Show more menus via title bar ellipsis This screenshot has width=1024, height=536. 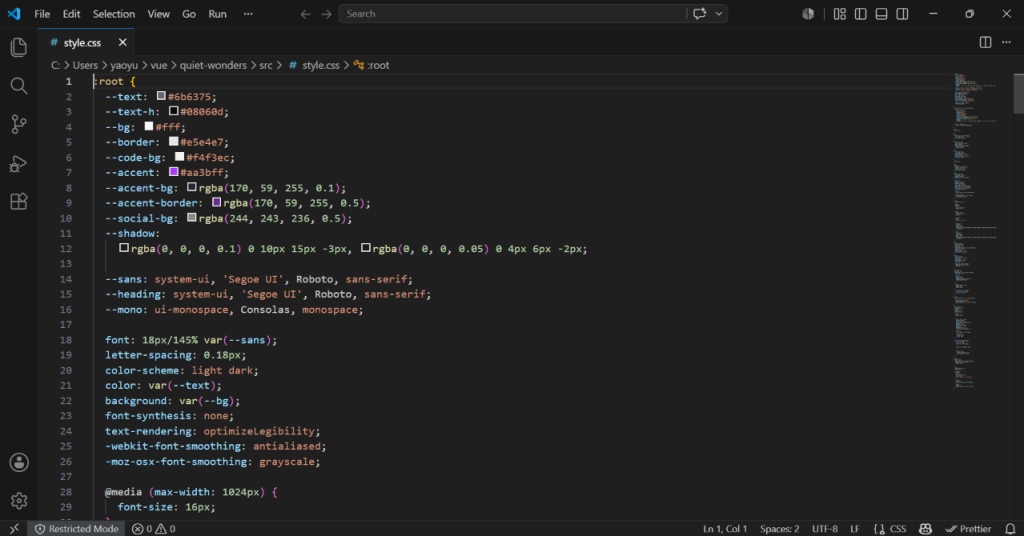(x=248, y=14)
